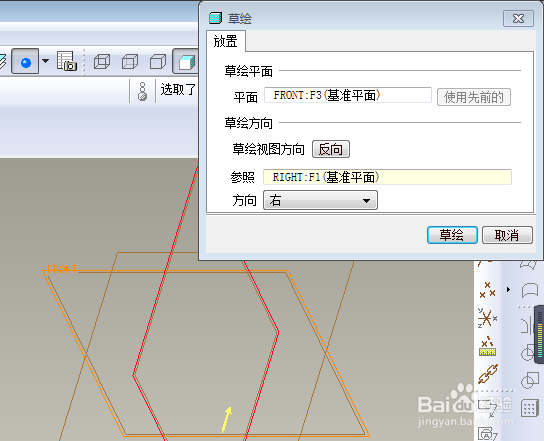Click the boxed A annotation feature icon
The image size is (544, 441).
click(487, 434)
